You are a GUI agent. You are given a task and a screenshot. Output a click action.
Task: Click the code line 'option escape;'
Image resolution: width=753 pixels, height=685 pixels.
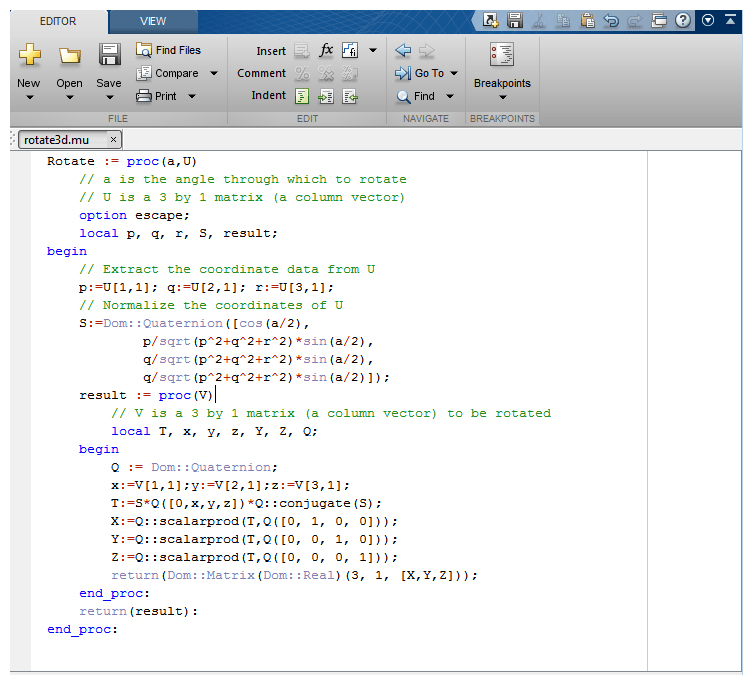134,215
